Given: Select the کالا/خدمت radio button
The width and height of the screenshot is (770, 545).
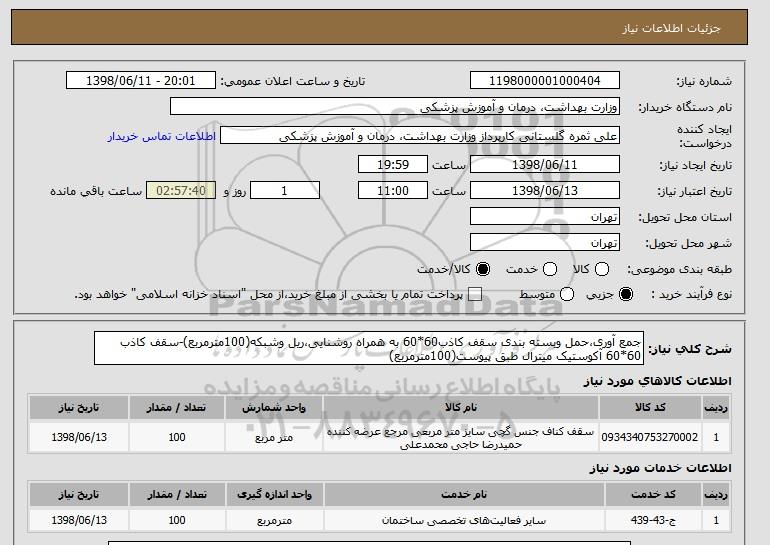Looking at the screenshot, I should (x=483, y=269).
